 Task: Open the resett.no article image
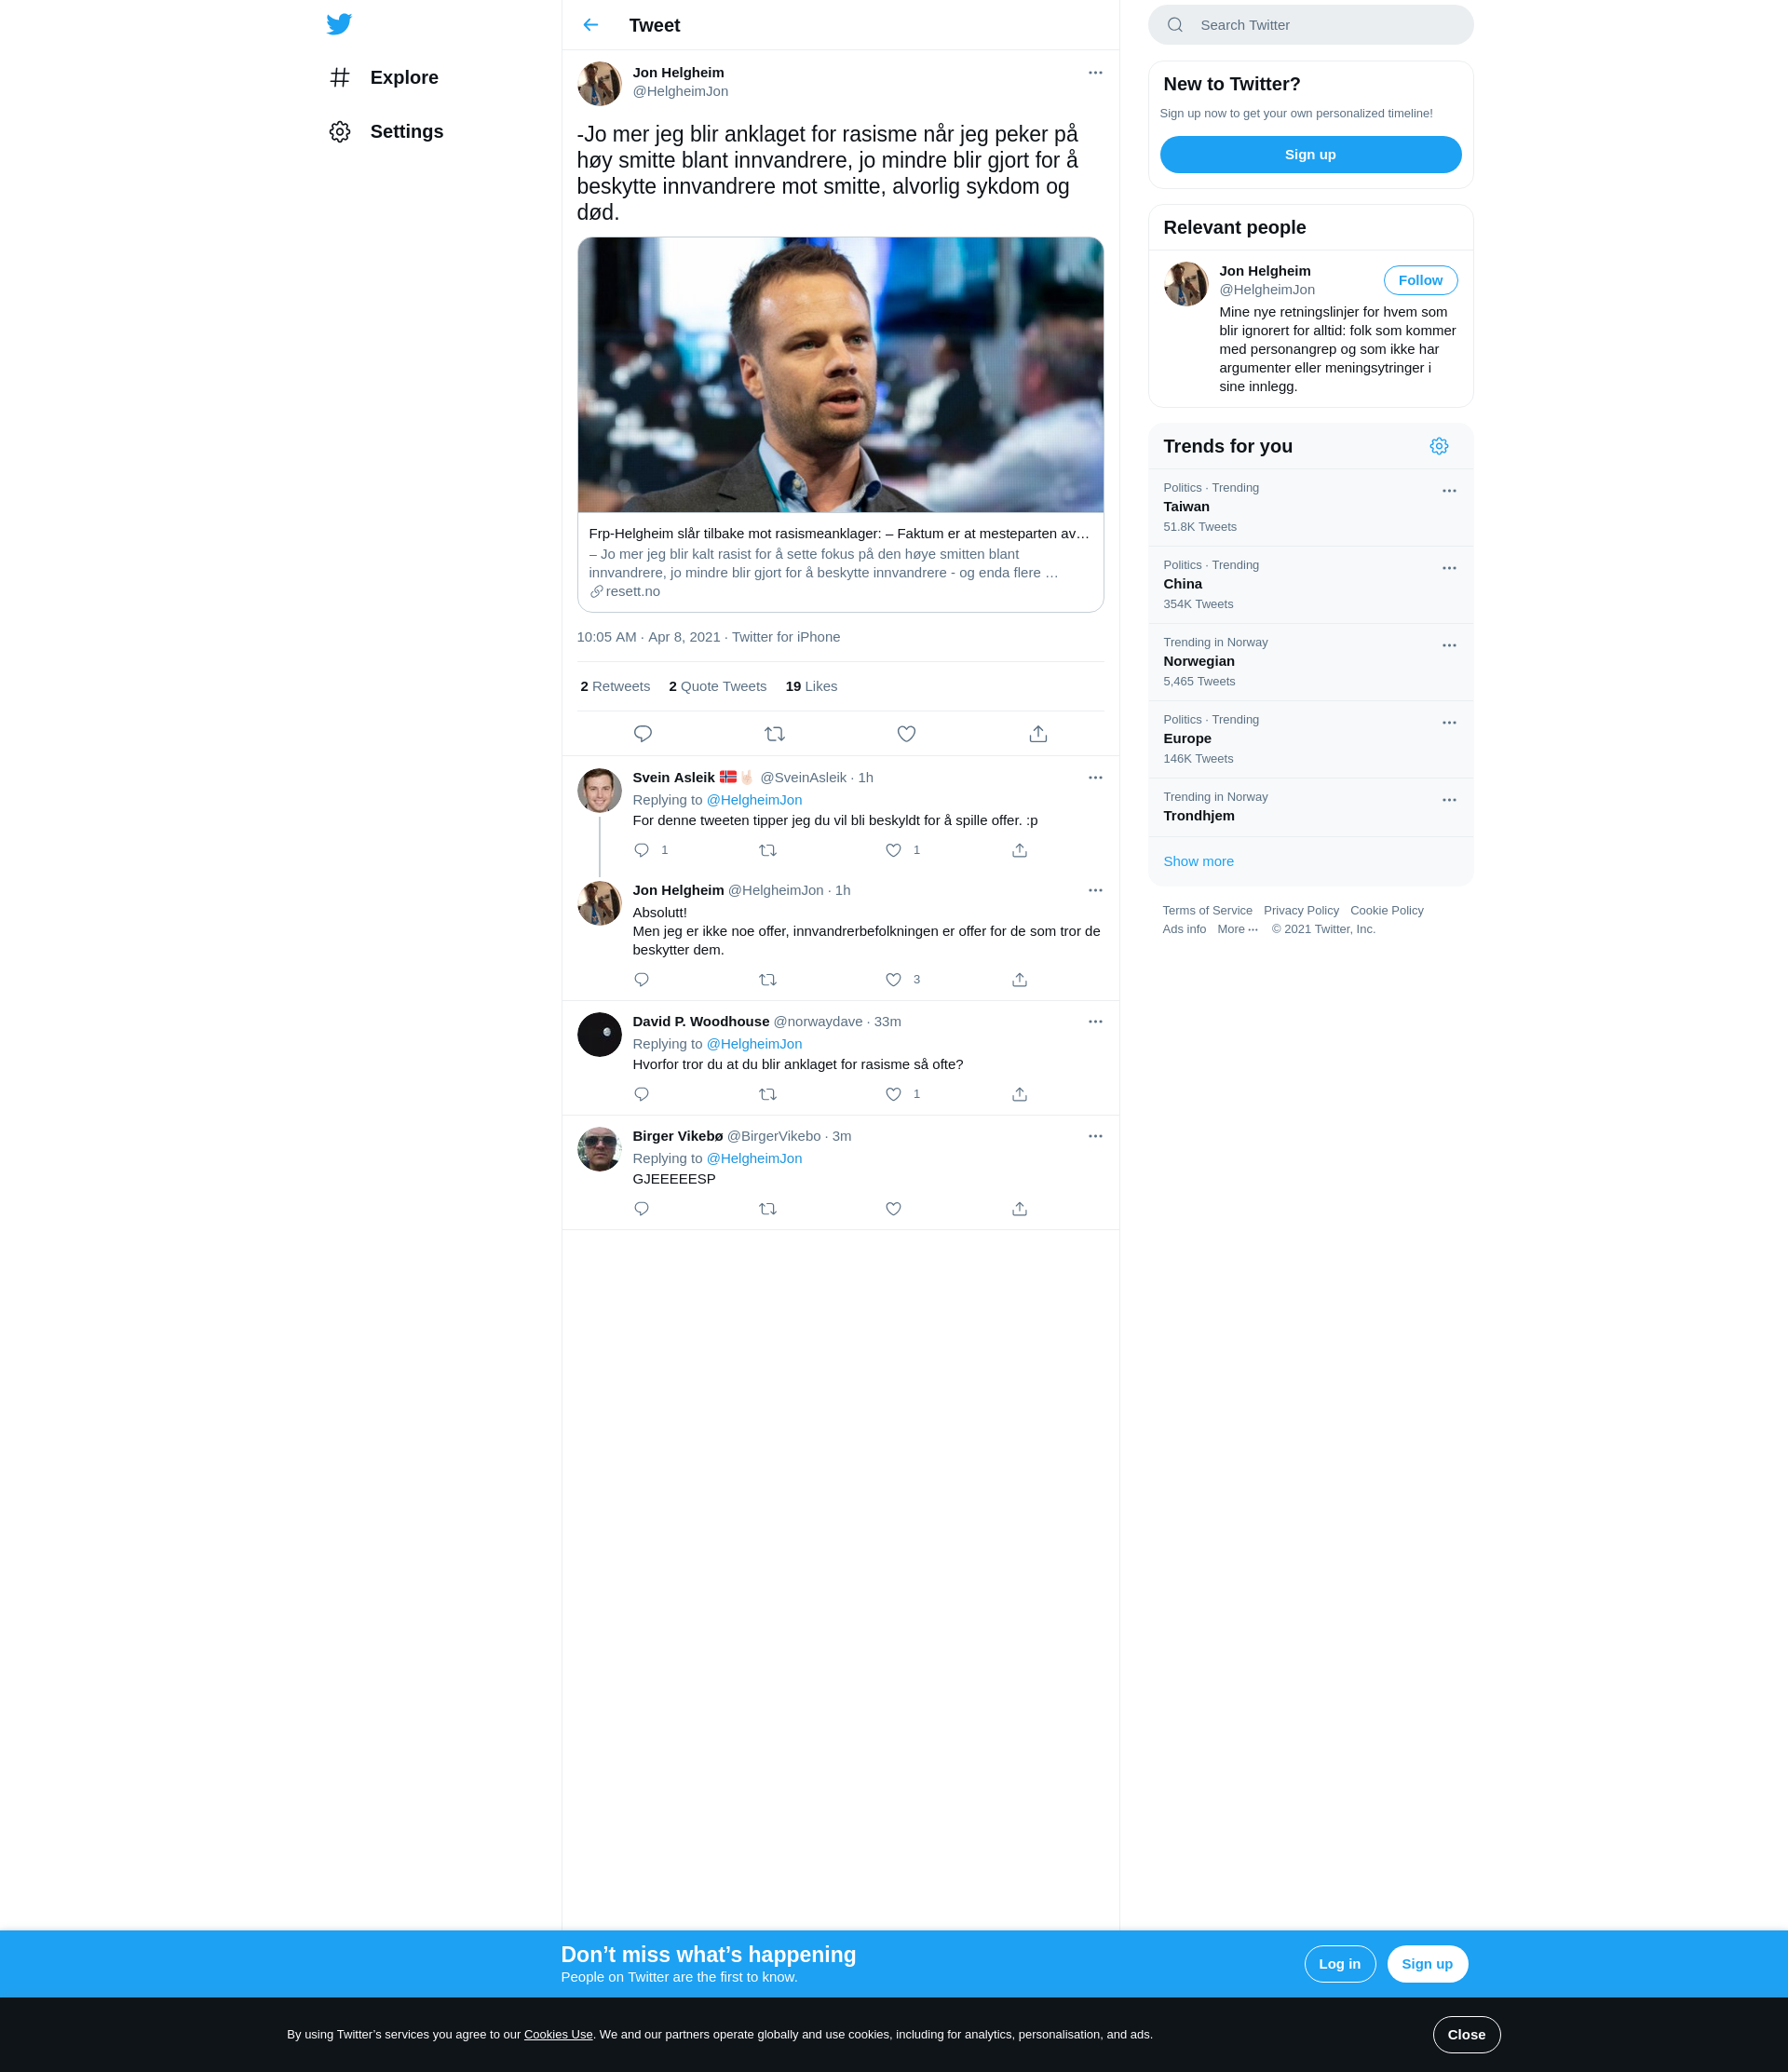point(840,375)
